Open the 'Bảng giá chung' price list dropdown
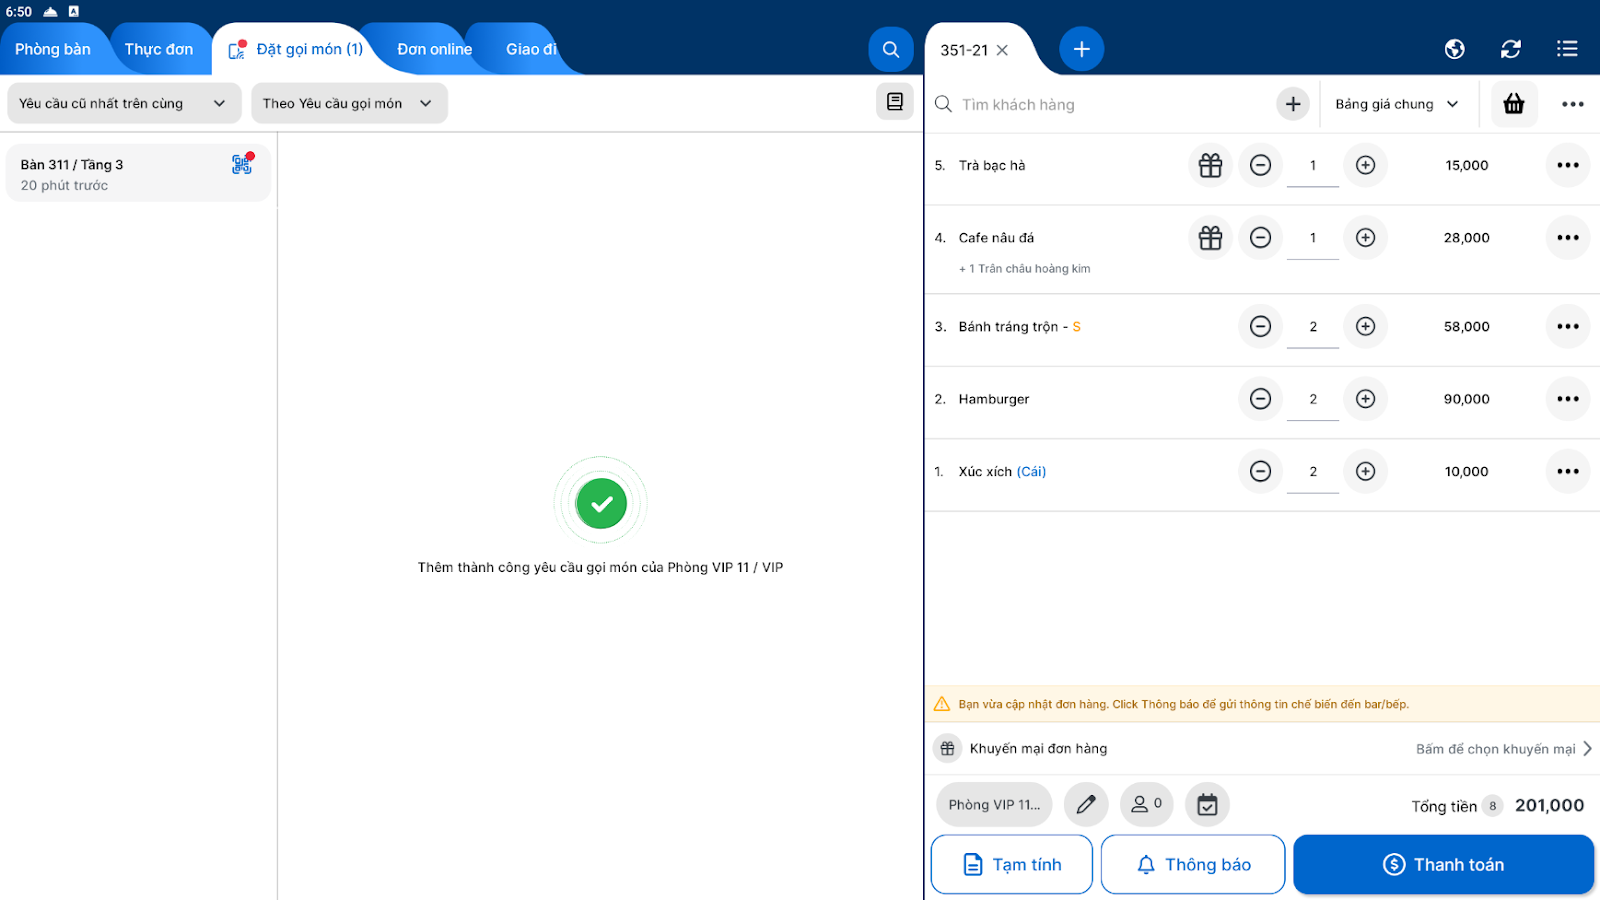Image resolution: width=1600 pixels, height=900 pixels. pos(1397,104)
